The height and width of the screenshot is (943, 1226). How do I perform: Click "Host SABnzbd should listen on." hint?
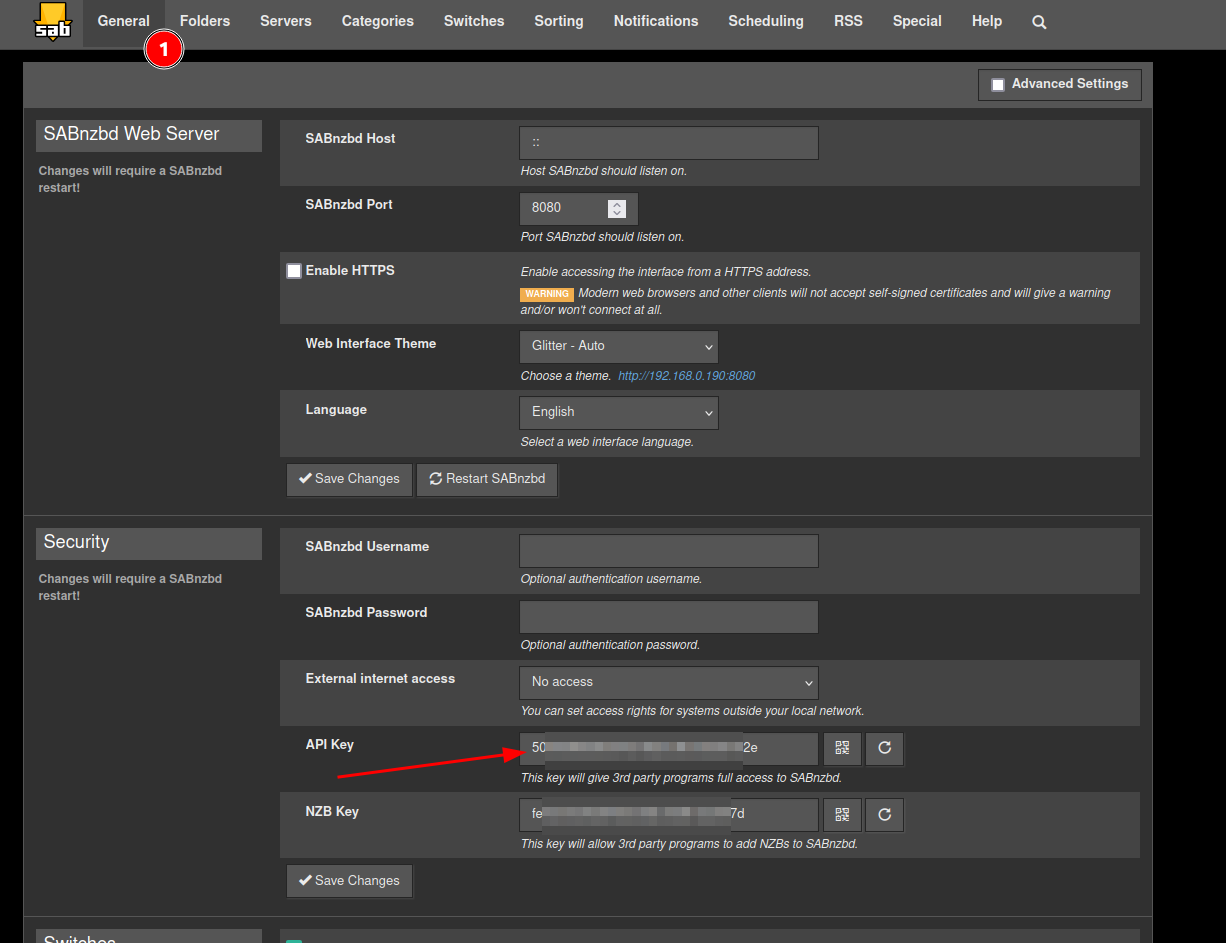pyautogui.click(x=604, y=171)
